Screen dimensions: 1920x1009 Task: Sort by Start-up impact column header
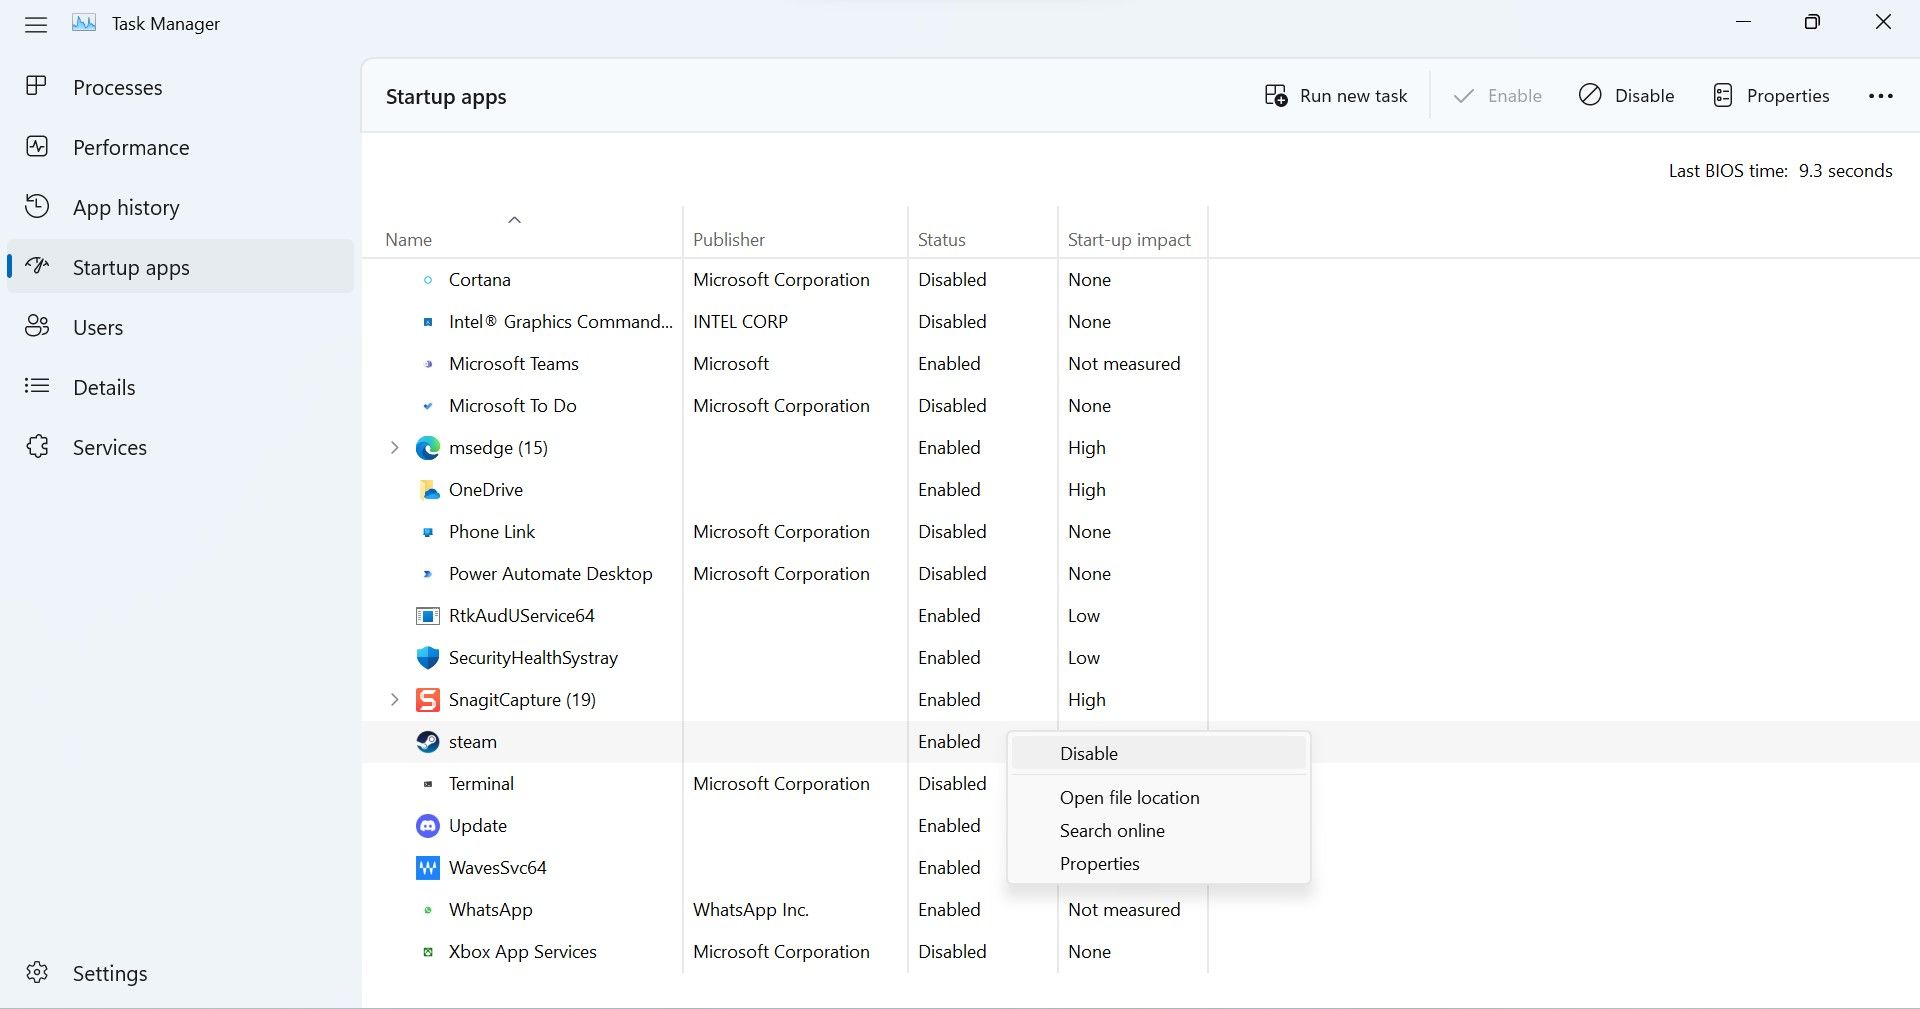1129,240
